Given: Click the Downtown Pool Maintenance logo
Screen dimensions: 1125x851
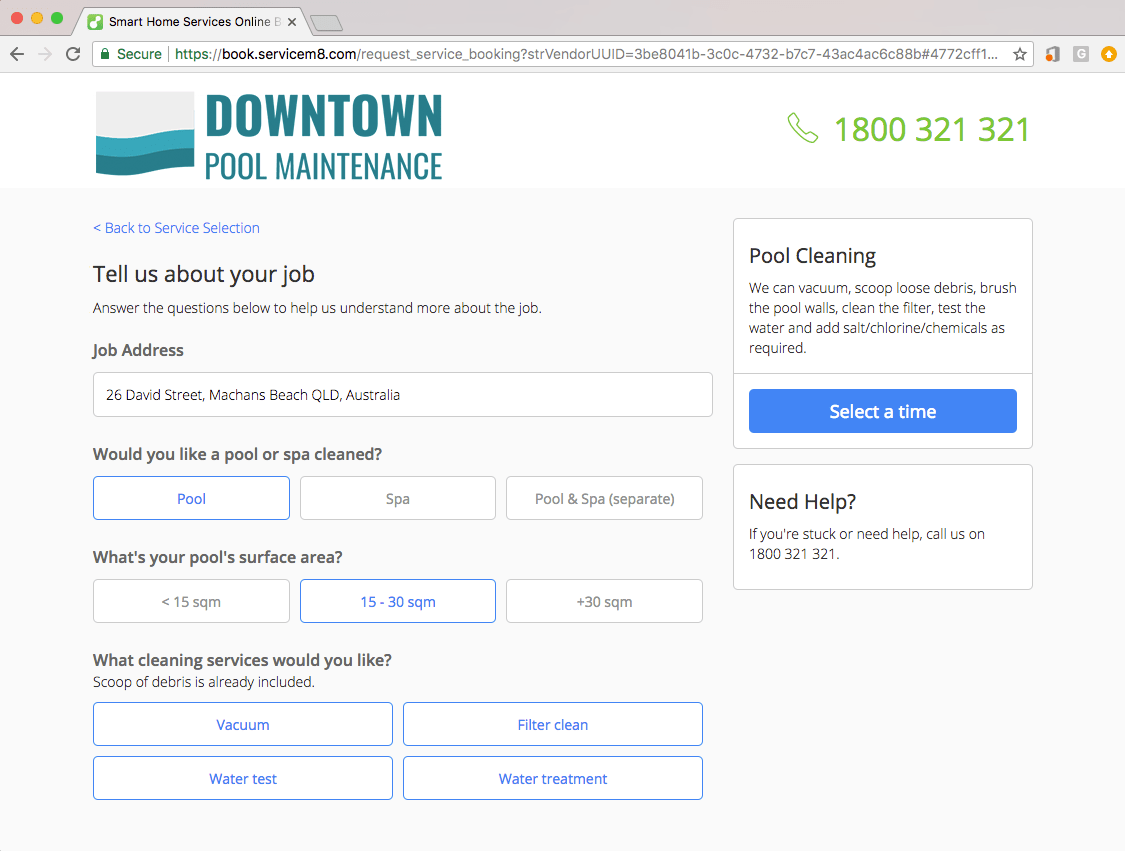Looking at the screenshot, I should 269,134.
